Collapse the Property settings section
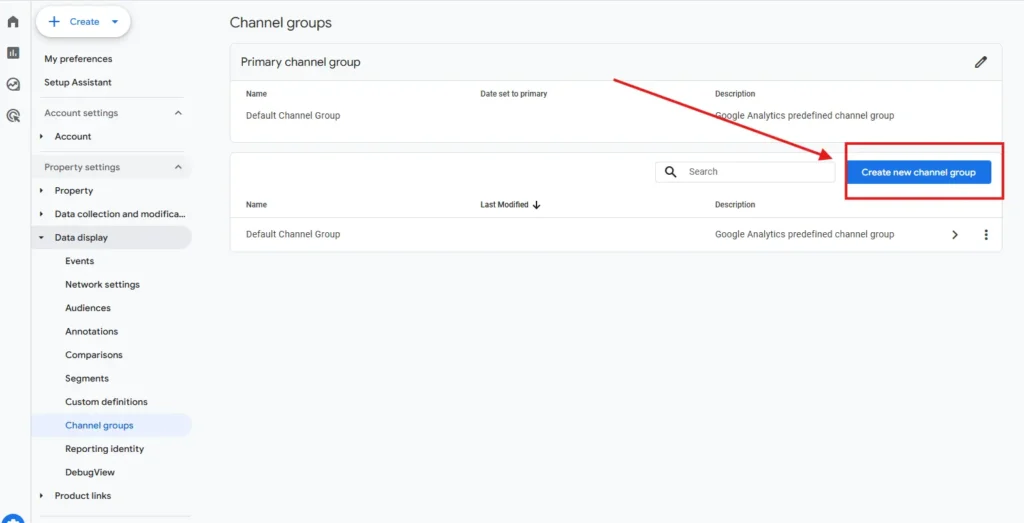 click(178, 167)
